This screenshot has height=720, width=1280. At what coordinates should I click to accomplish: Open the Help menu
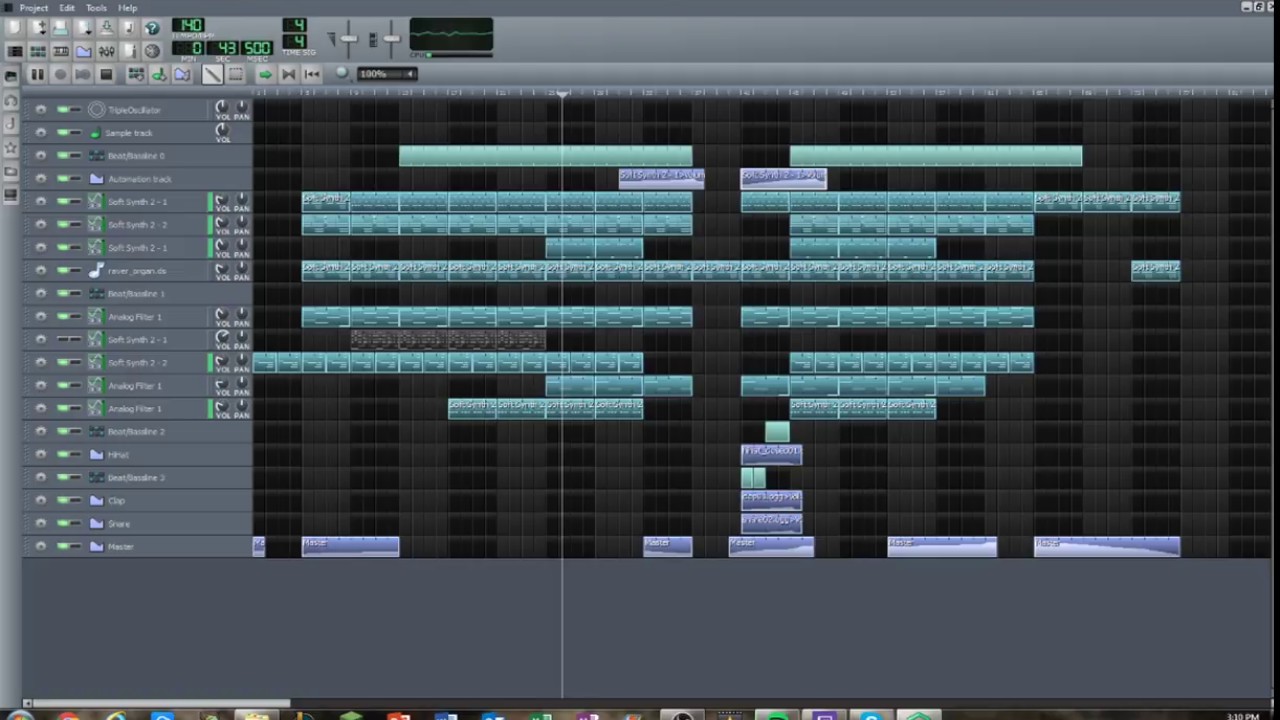point(128,7)
